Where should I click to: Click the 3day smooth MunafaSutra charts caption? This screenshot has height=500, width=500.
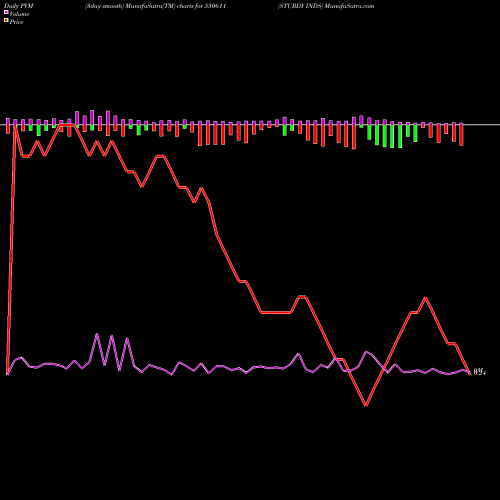155,6
